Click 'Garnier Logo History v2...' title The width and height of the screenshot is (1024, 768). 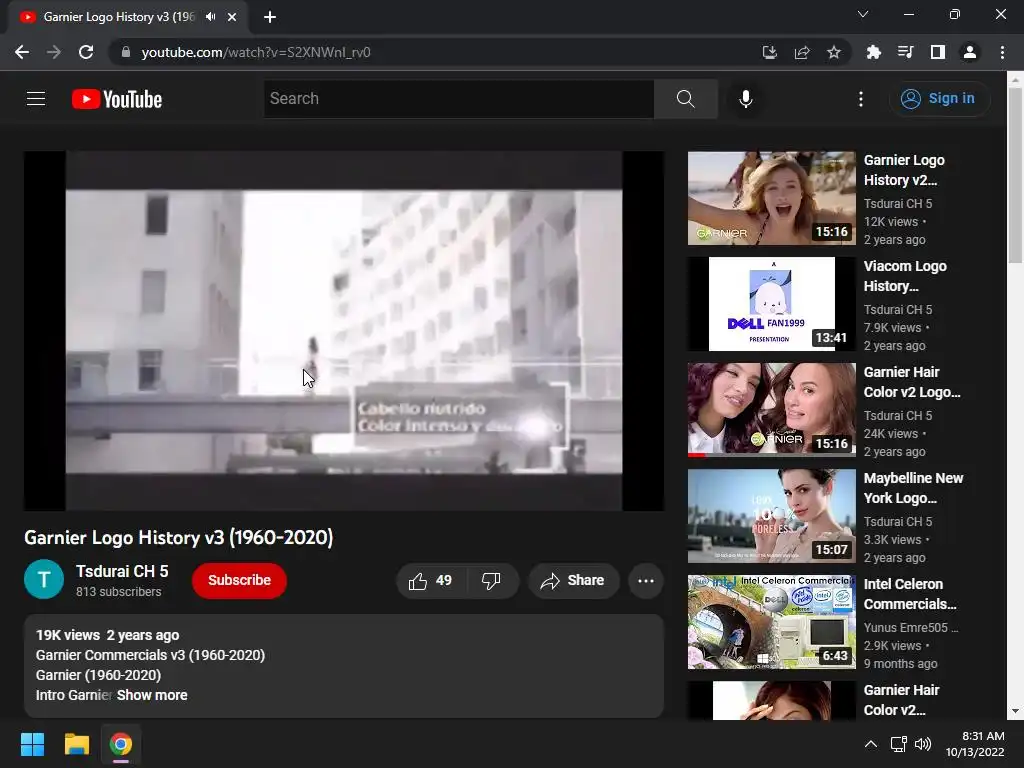904,170
